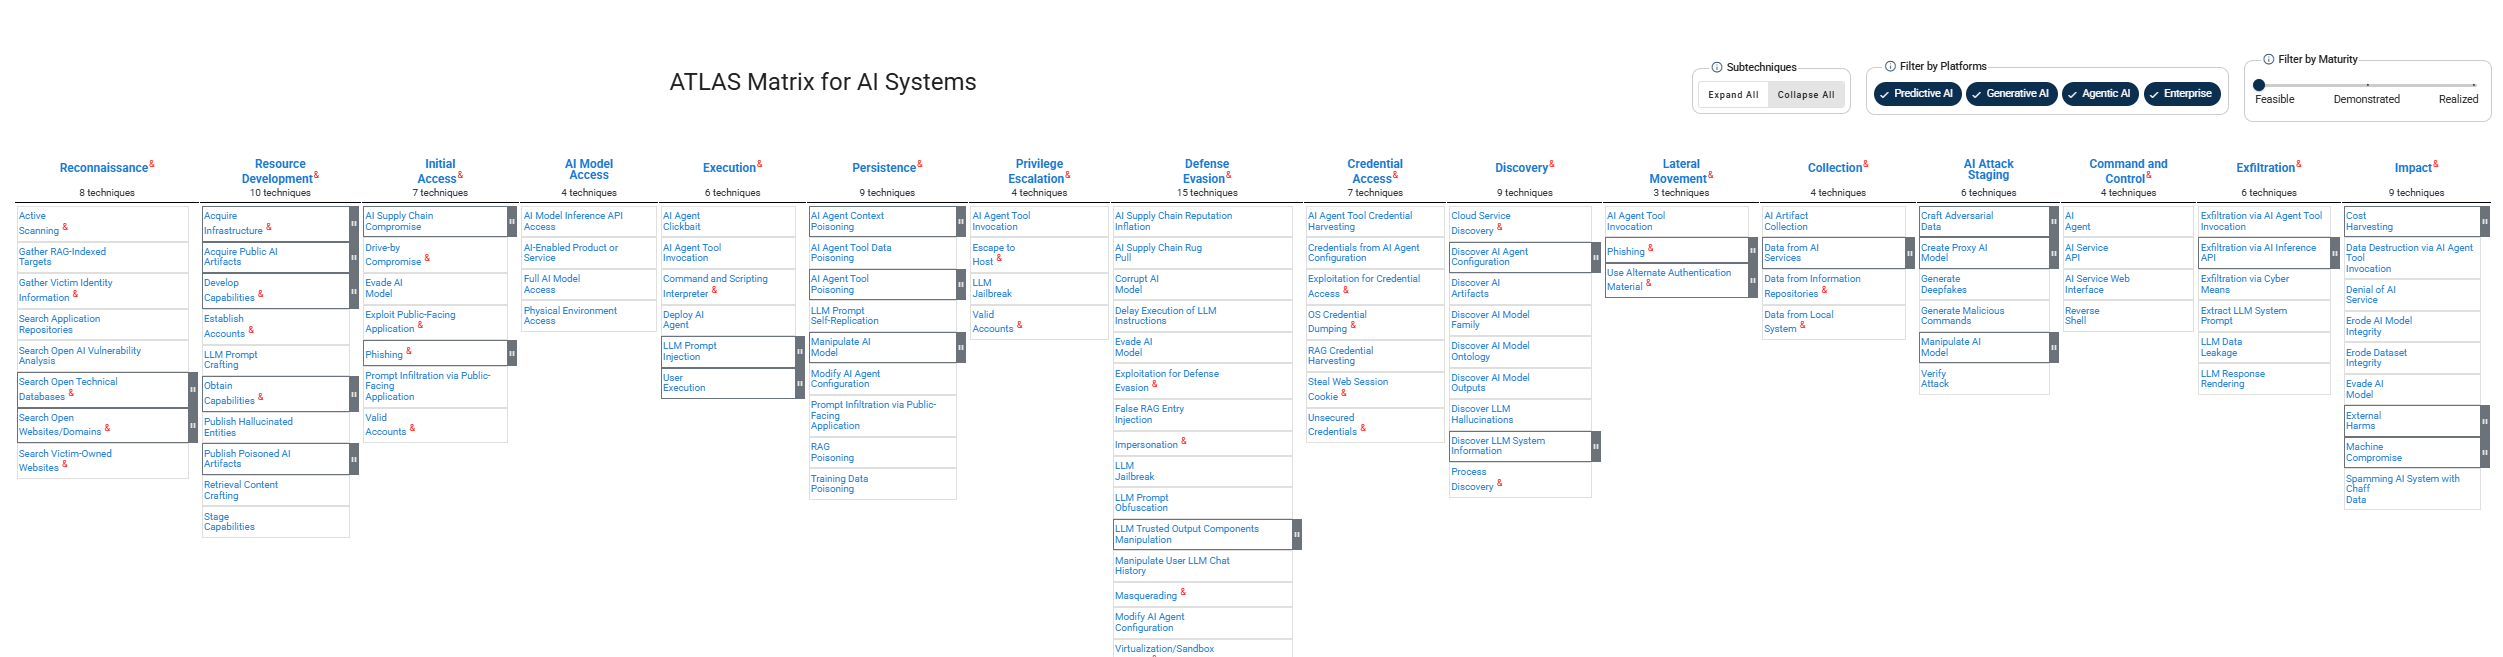Click the red ATT&CK icon beside Defense Evasion heading
This screenshot has width=2503, height=657.
point(1229,175)
